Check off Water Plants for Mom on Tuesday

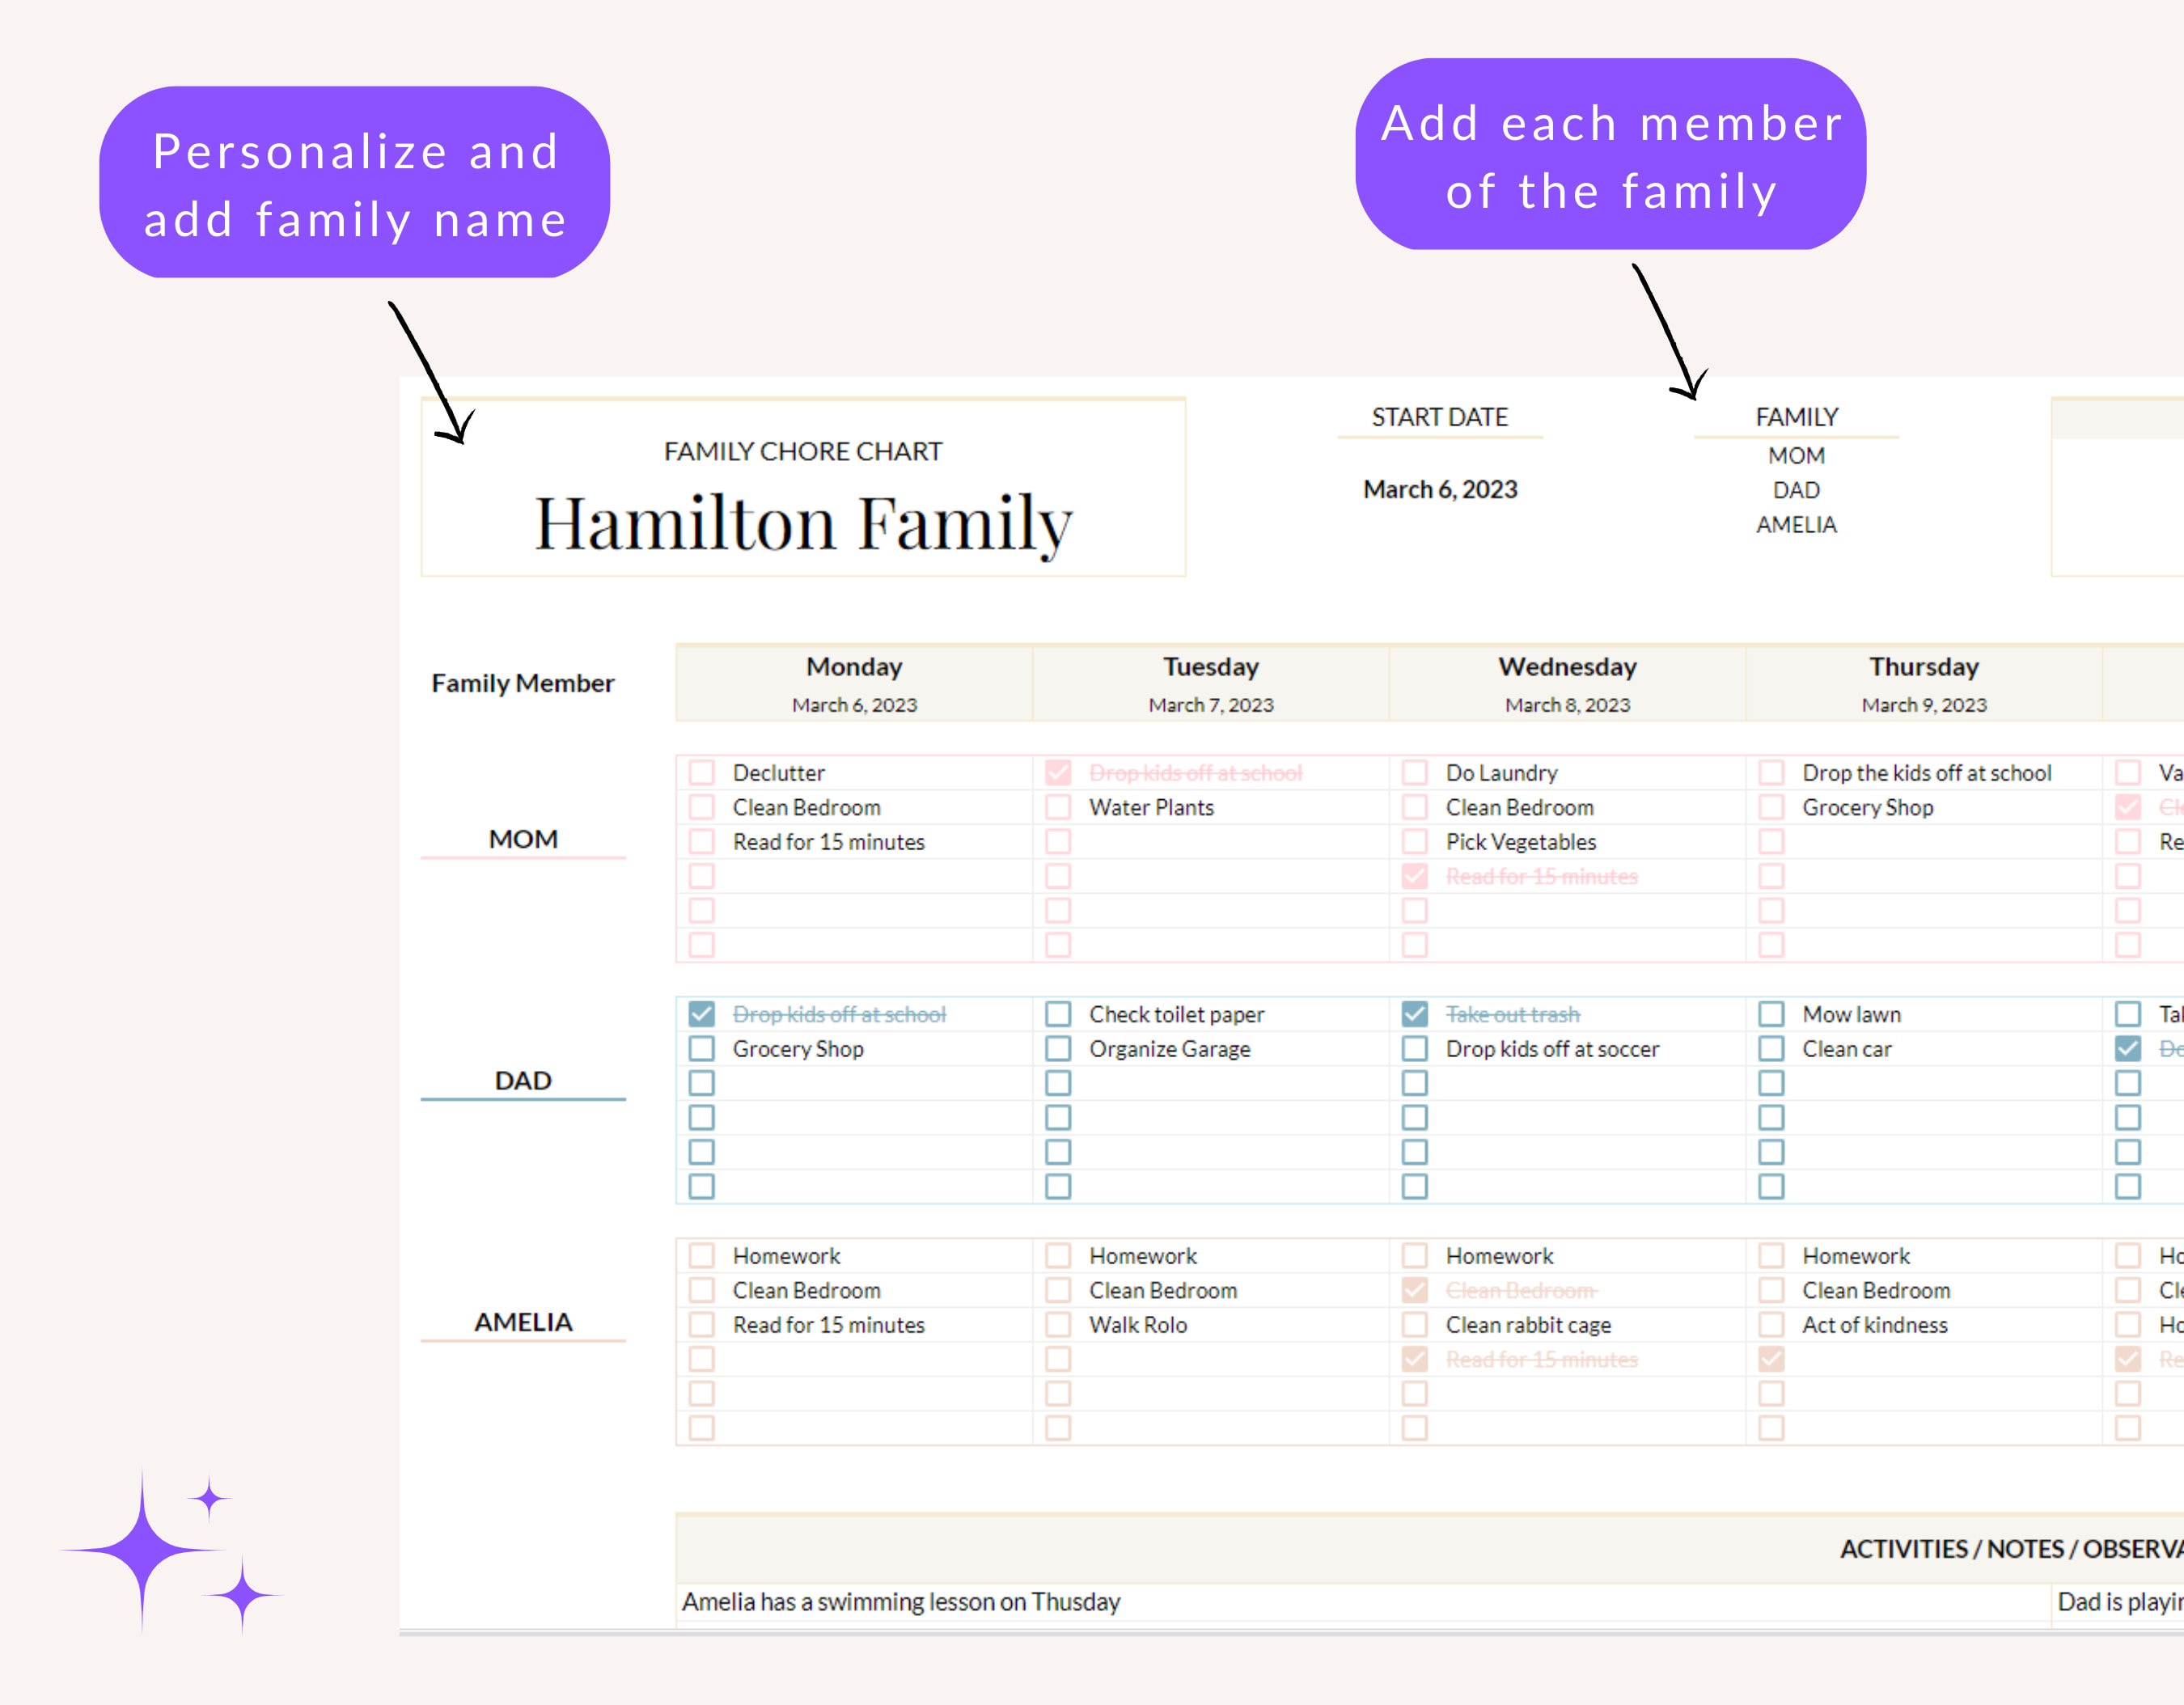1059,807
